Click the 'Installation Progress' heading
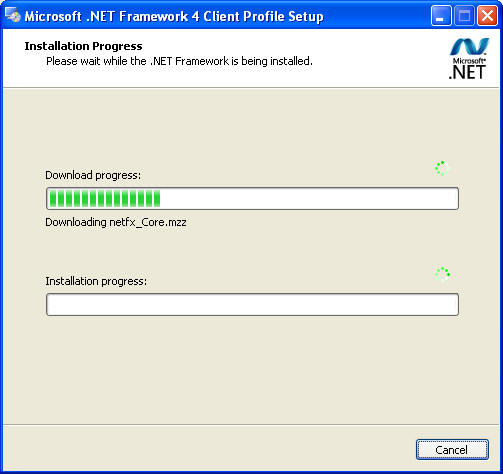 click(83, 46)
